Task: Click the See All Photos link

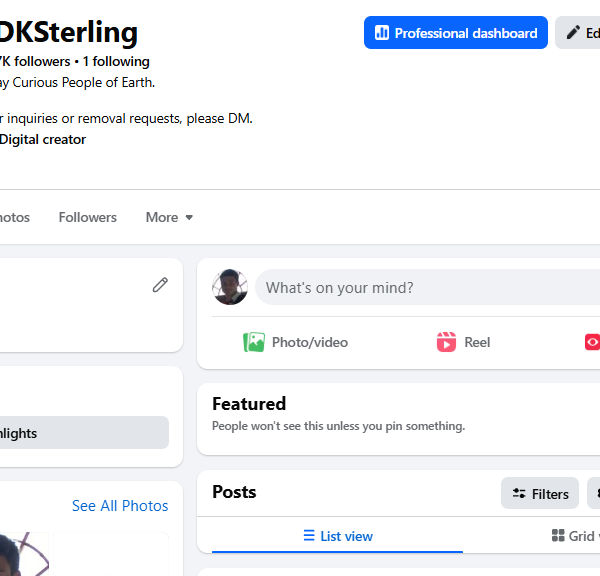Action: coord(120,506)
